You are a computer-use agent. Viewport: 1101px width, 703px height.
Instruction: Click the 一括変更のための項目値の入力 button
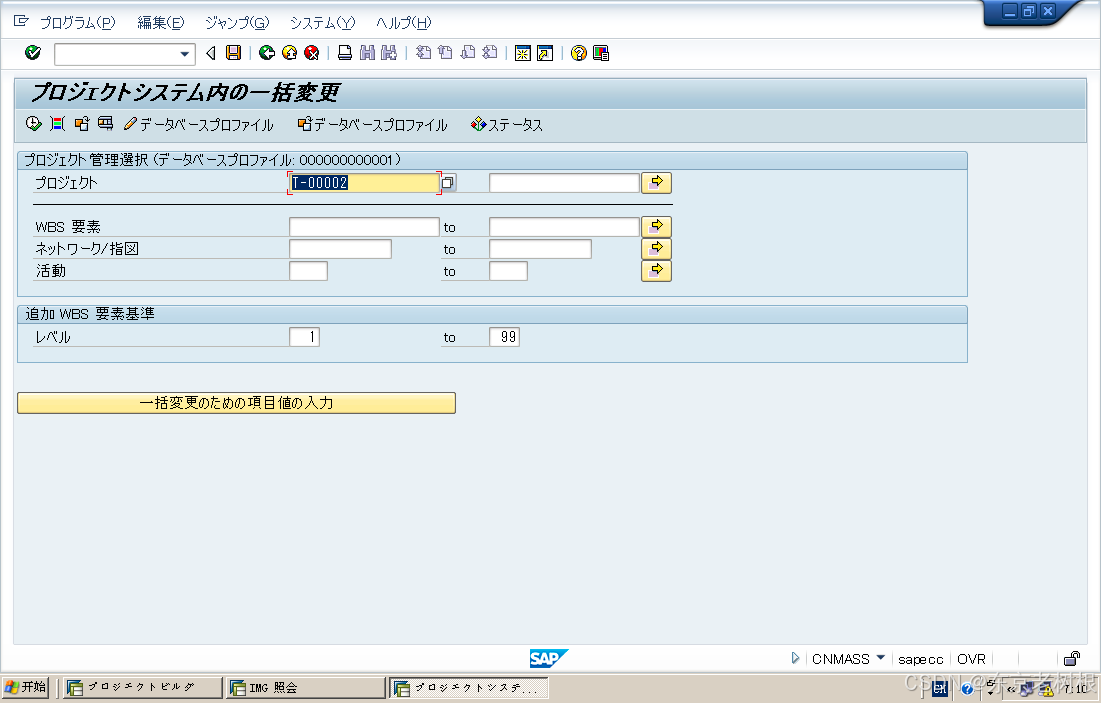pos(236,402)
